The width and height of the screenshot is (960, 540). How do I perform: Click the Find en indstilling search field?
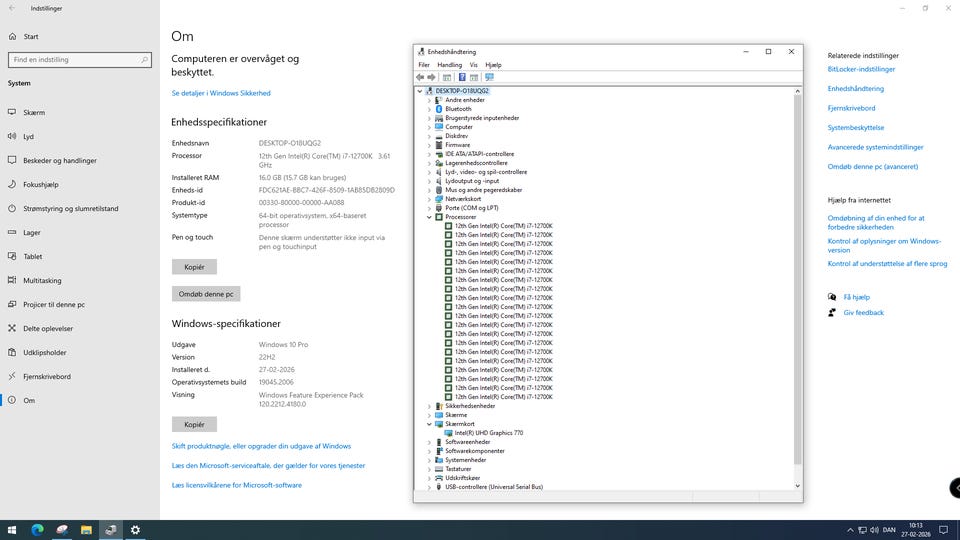[79, 60]
